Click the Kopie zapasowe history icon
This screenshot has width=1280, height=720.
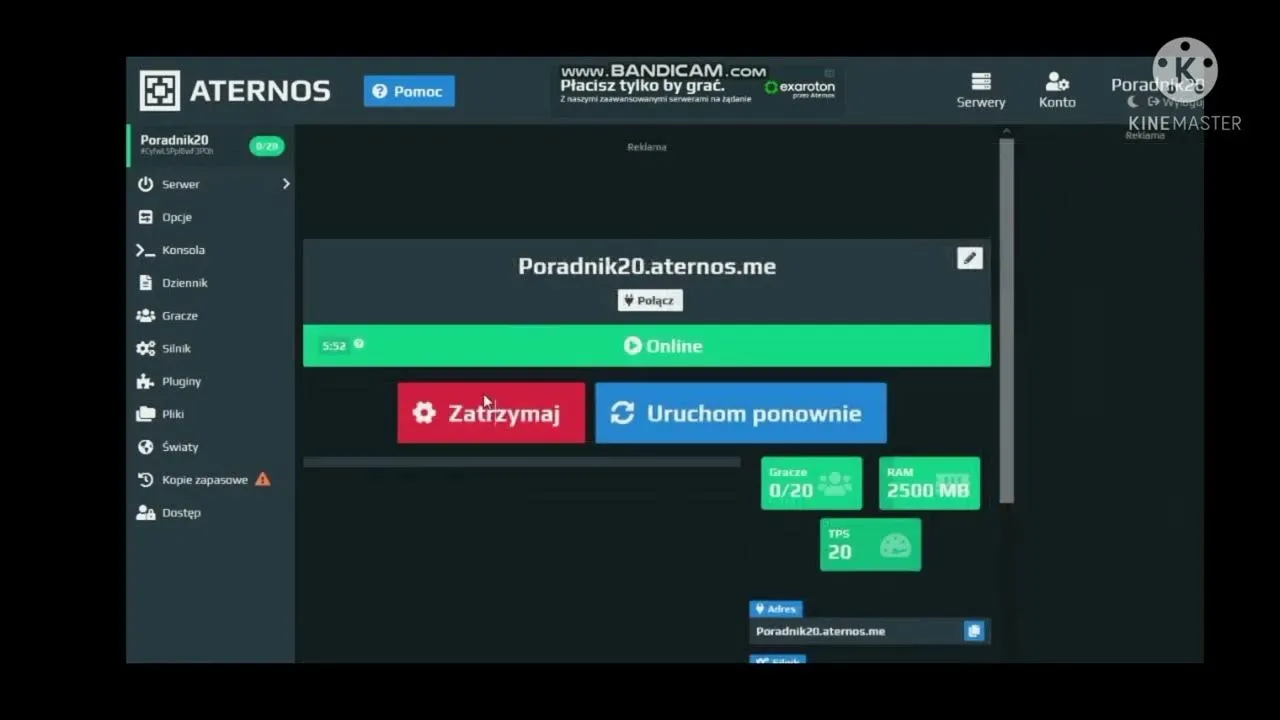[x=146, y=480]
